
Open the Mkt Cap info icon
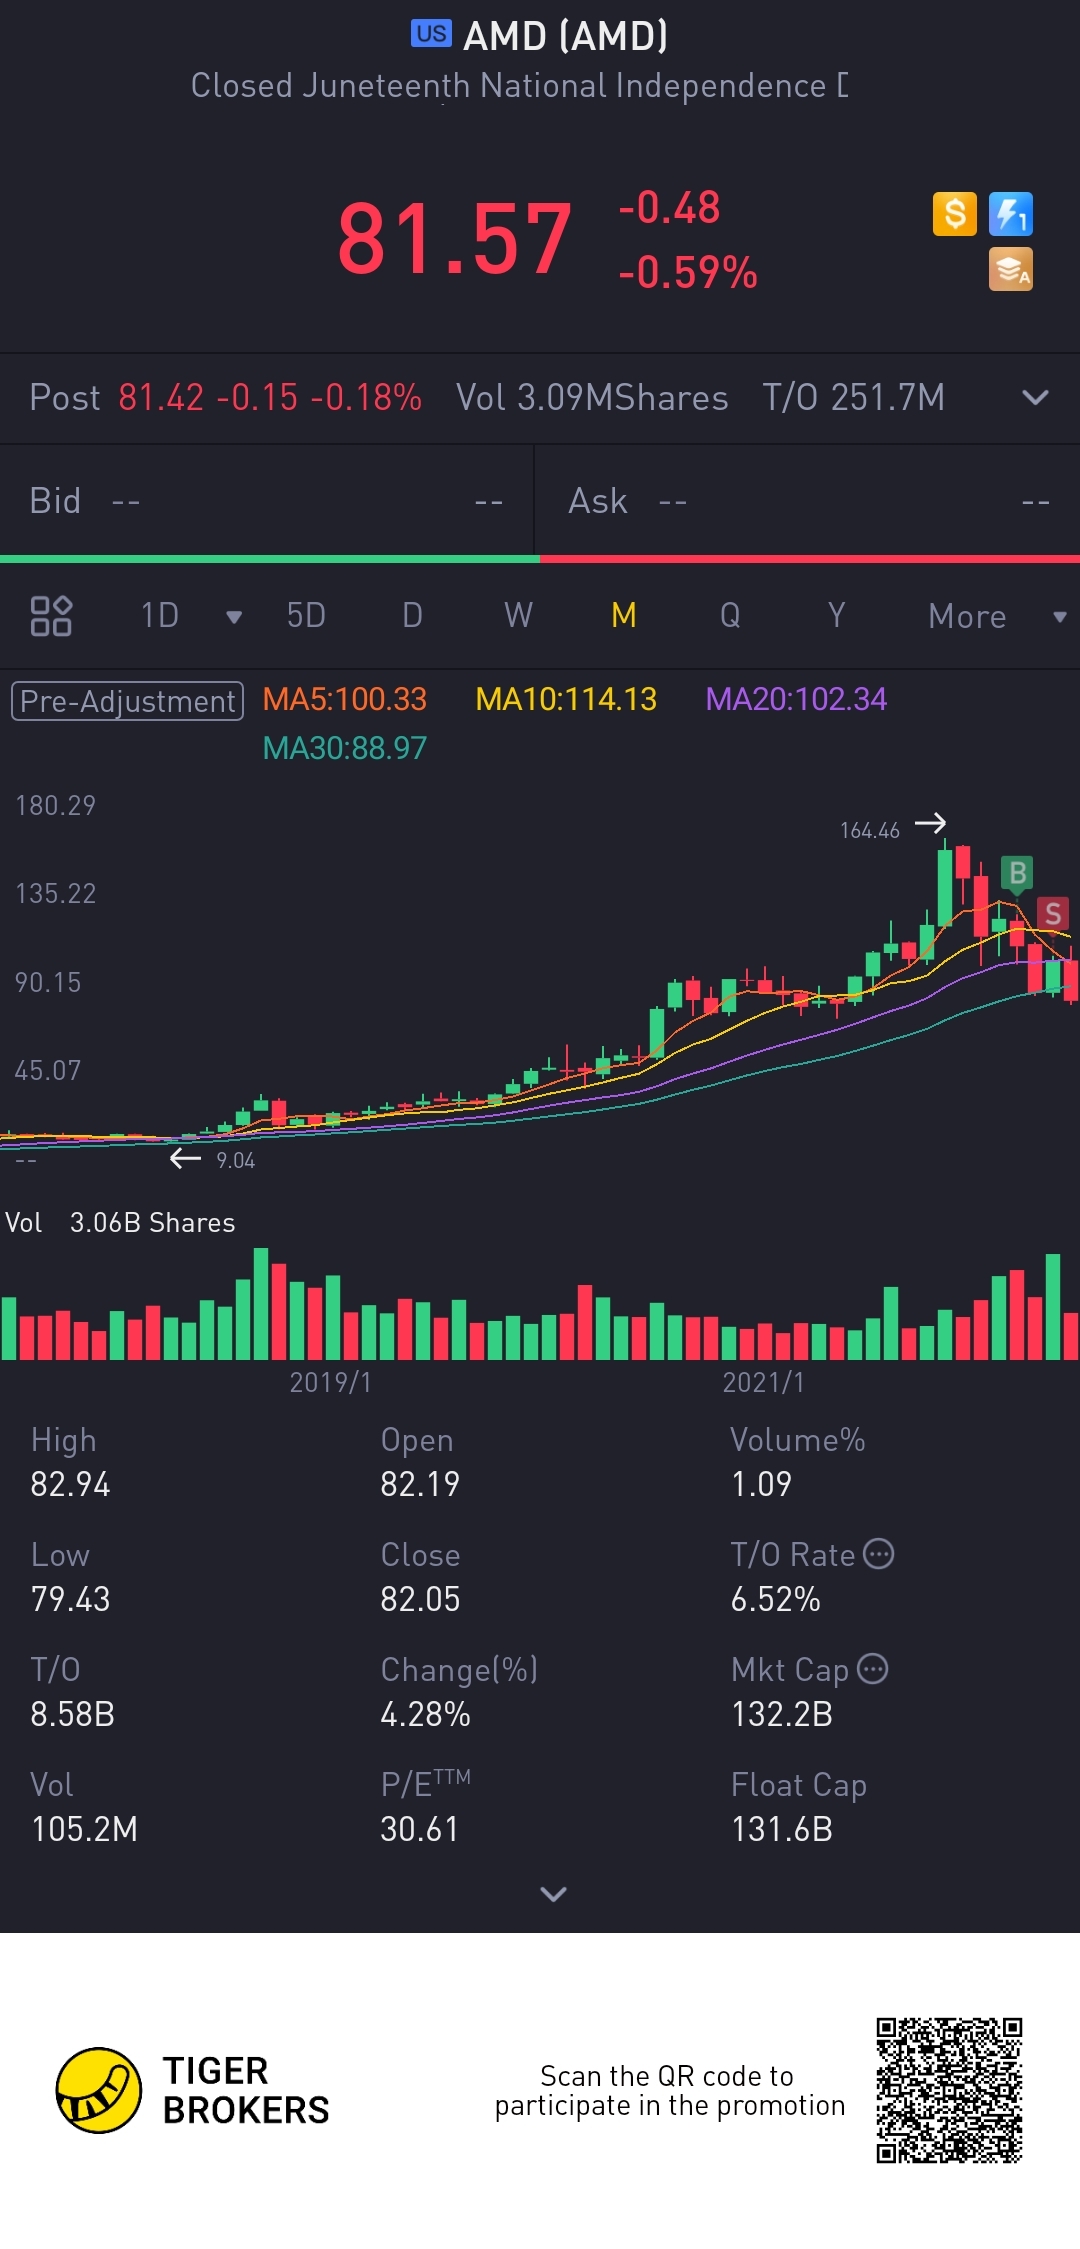tap(873, 1669)
